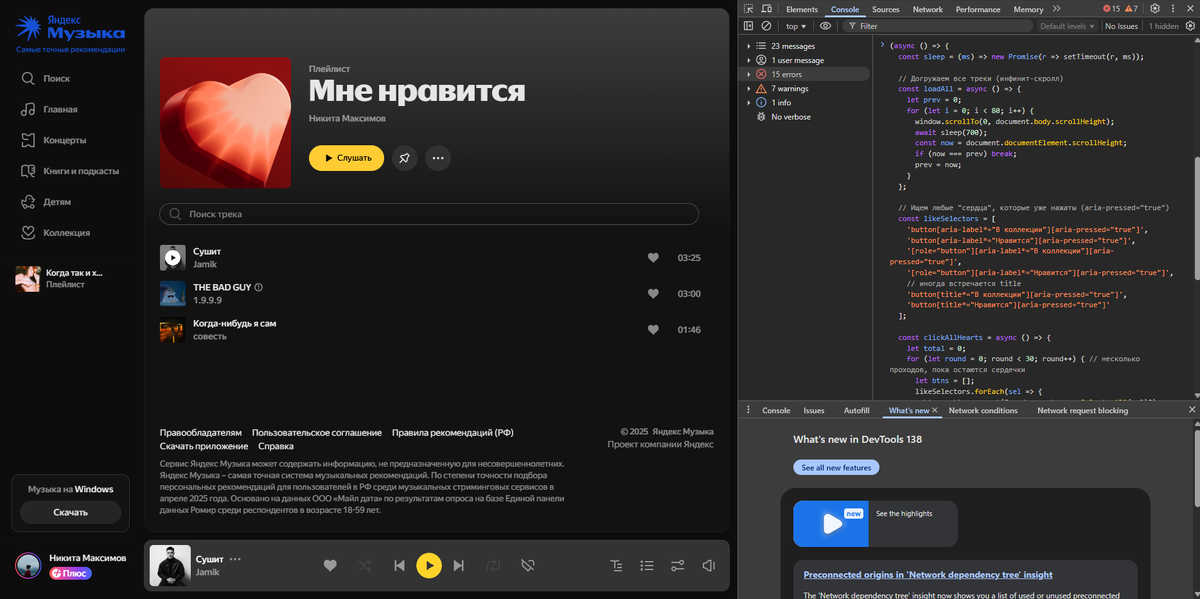Viewport: 1200px width, 599px height.
Task: Open Поиск in the left sidebar
Action: click(45, 78)
